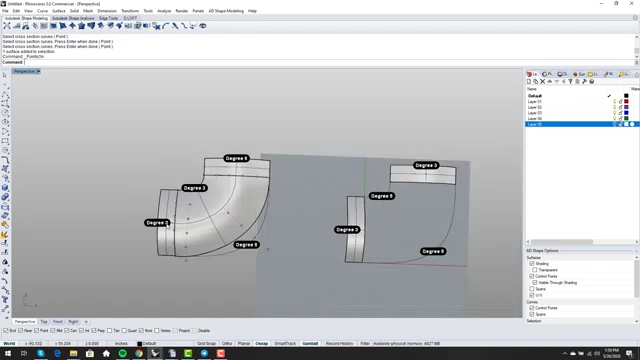Image resolution: width=640 pixels, height=360 pixels.
Task: Toggle Layer 01 visibility lightbulb
Action: tap(614, 102)
